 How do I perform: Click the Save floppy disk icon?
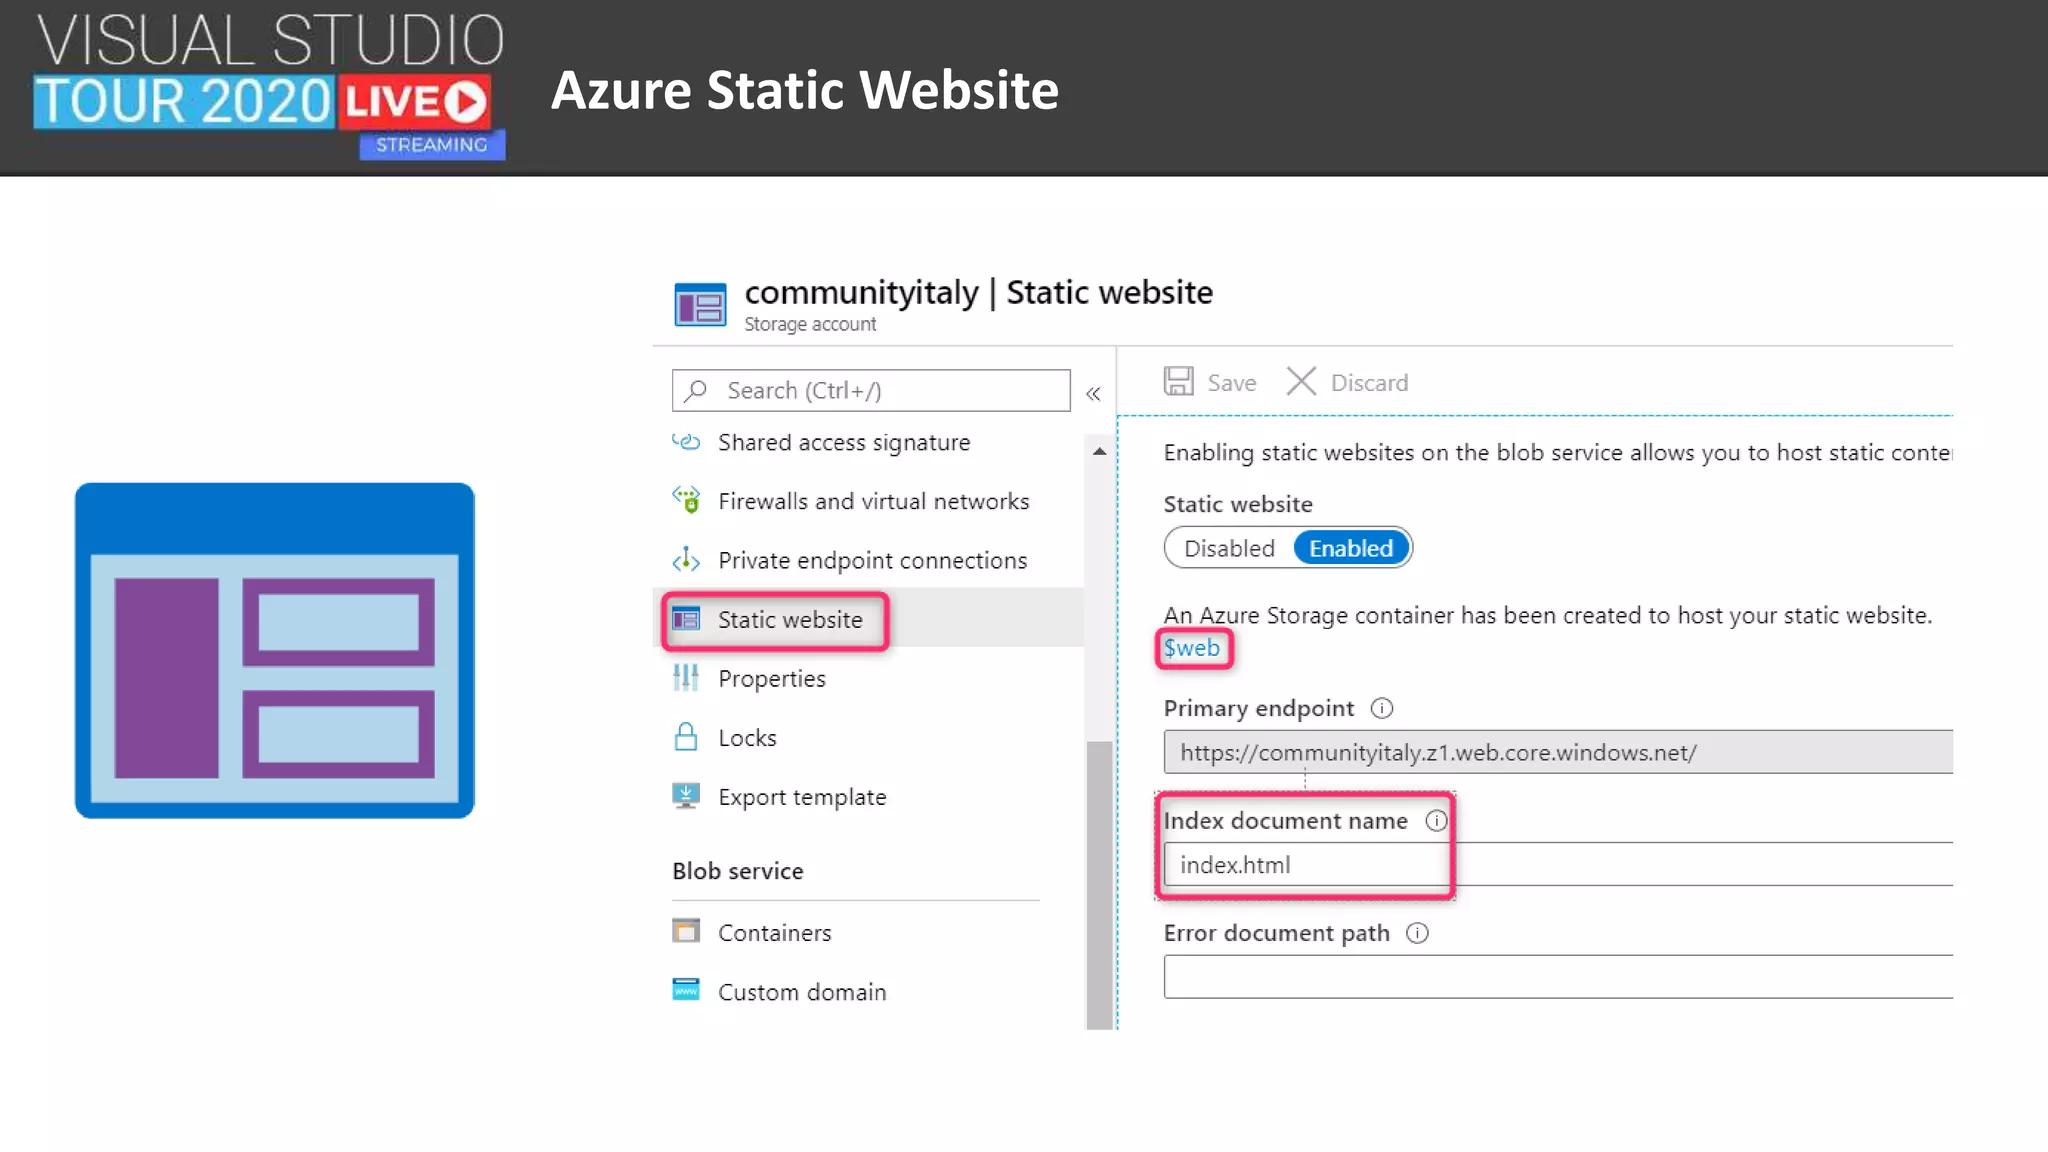pyautogui.click(x=1179, y=381)
